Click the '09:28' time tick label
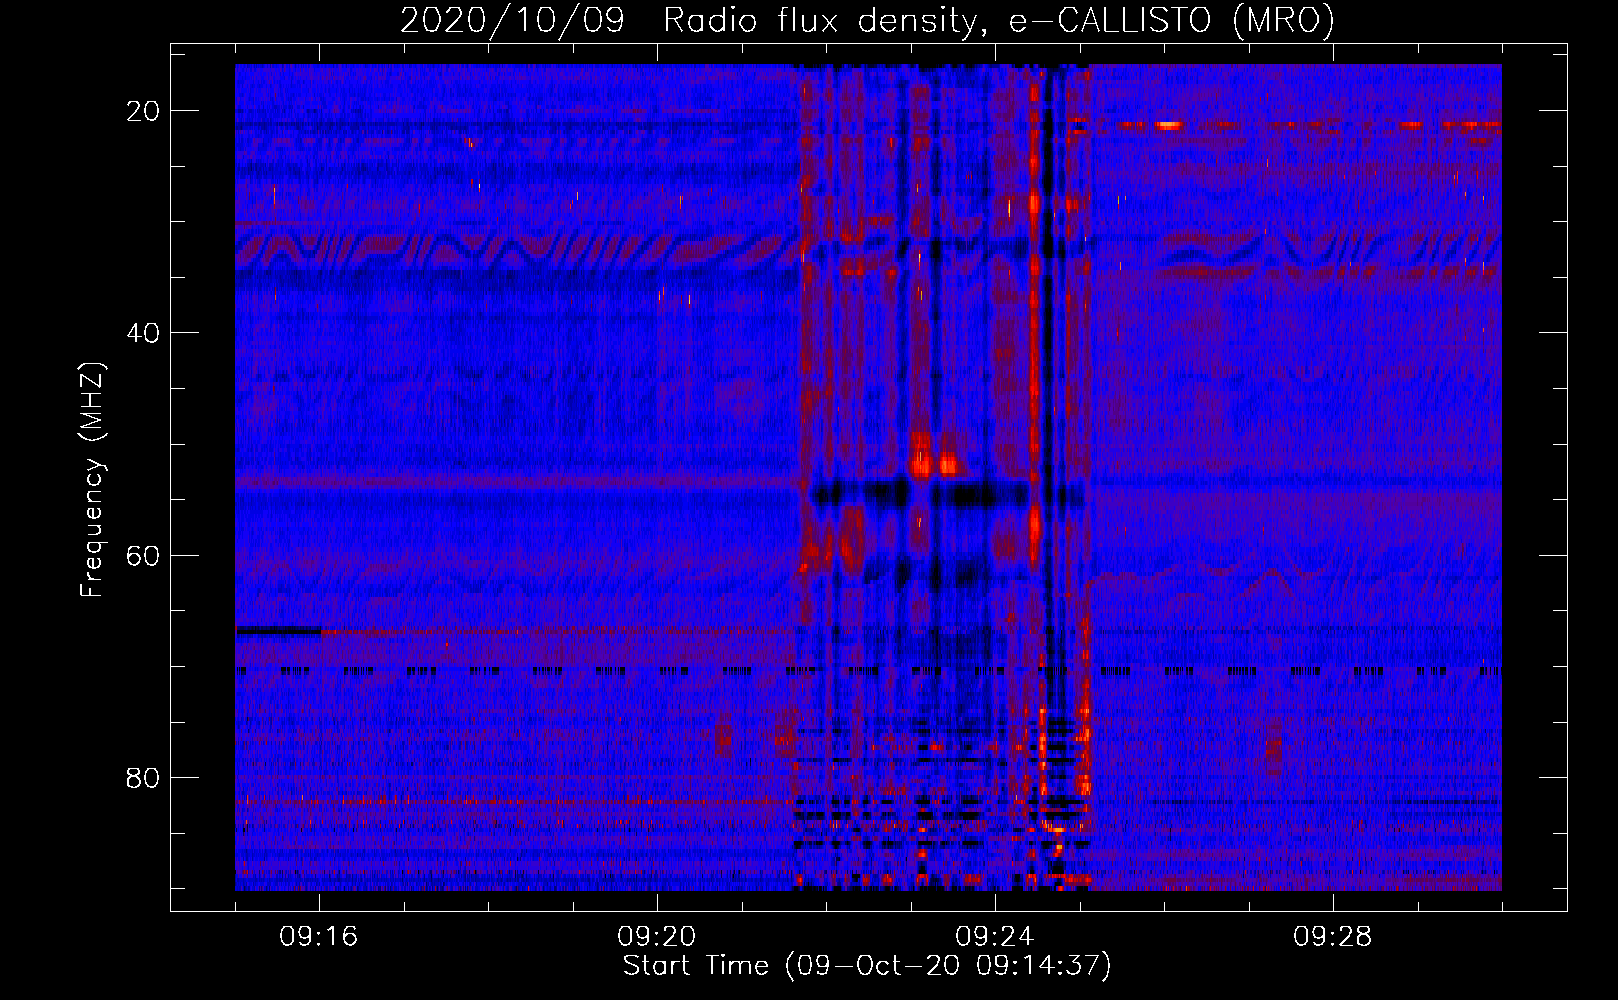Viewport: 1618px width, 1000px height. 1333,937
